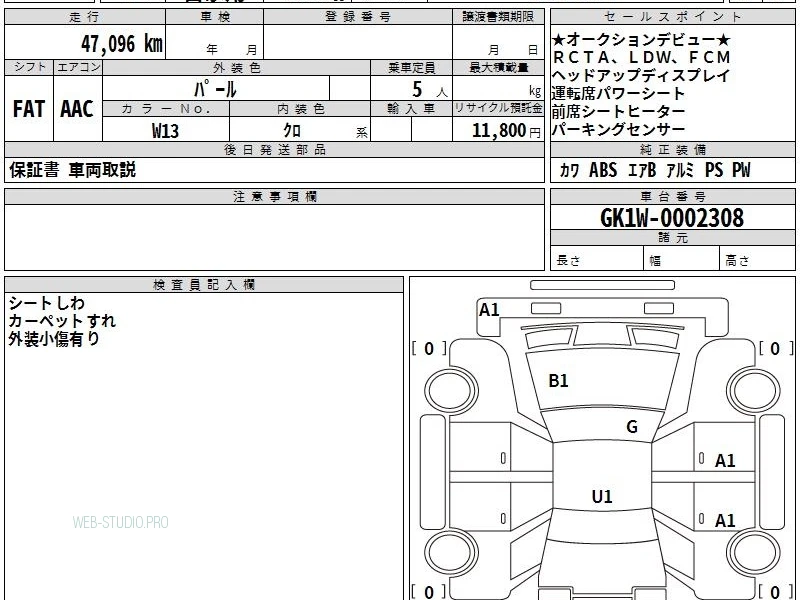Click the upper-right wheel in the car diagram
The height and width of the screenshot is (600, 800).
[754, 391]
